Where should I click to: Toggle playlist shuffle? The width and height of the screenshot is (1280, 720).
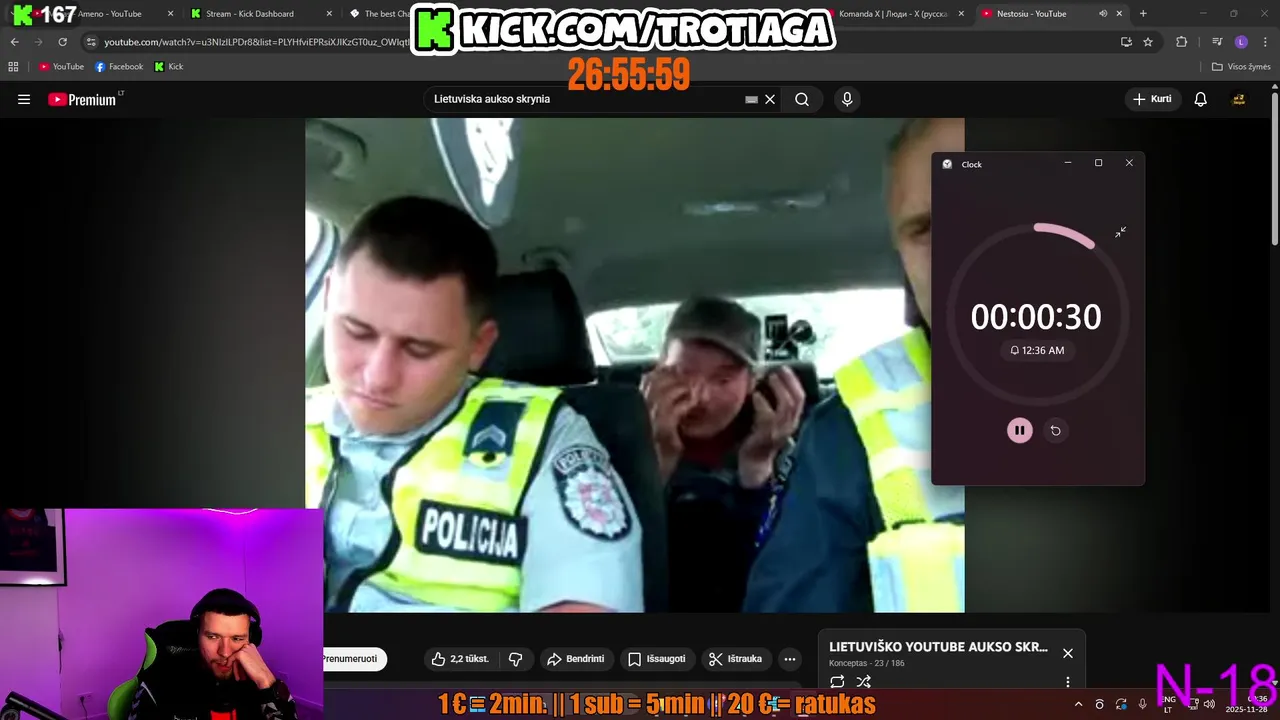click(864, 682)
